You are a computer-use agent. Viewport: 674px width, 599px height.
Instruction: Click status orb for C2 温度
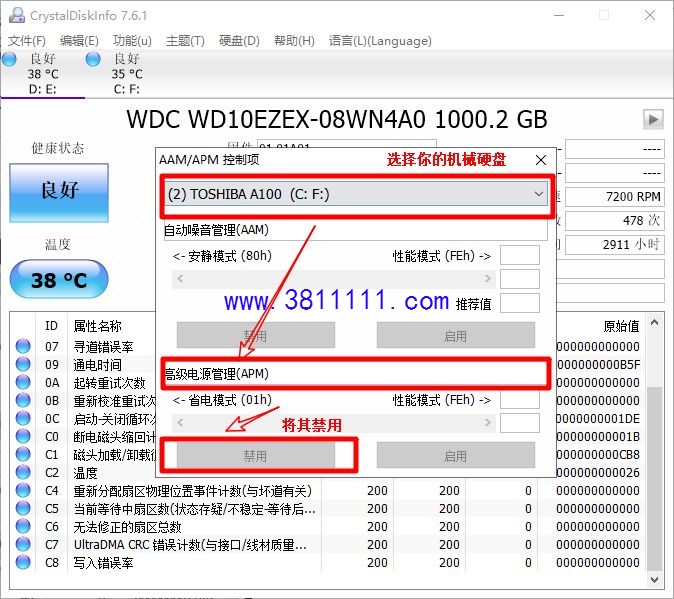pyautogui.click(x=23, y=472)
